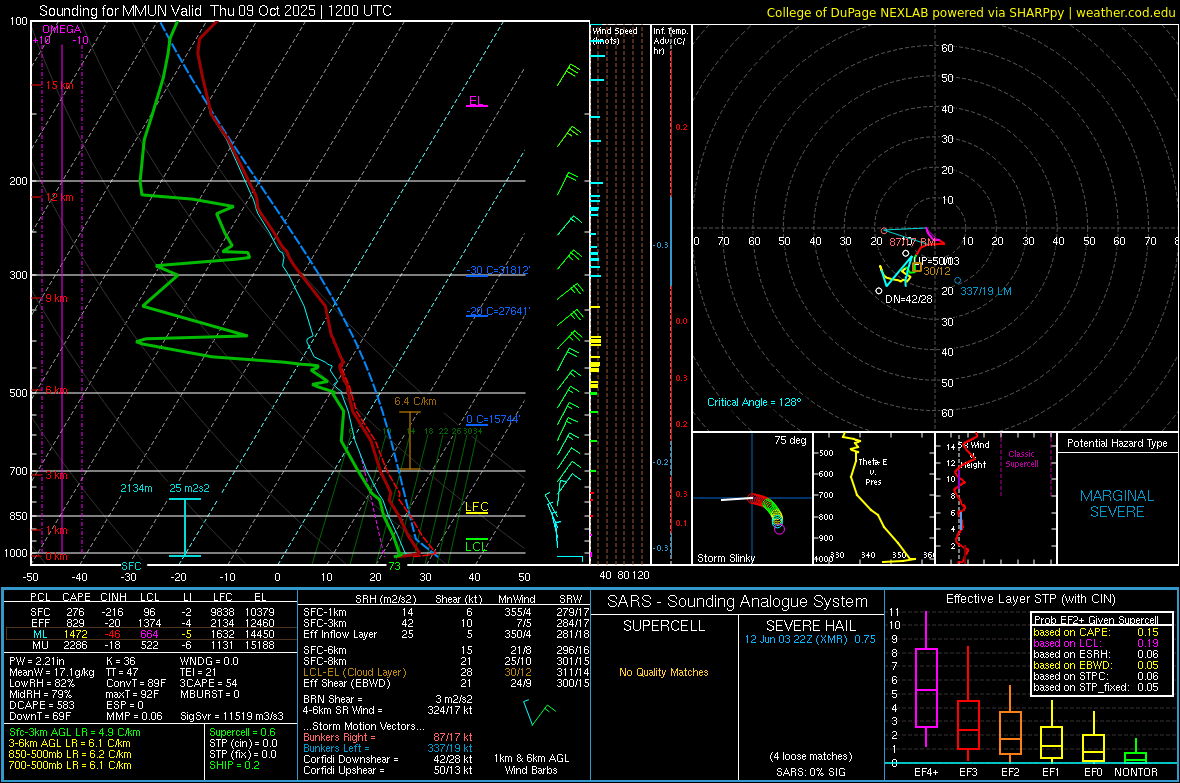Click the based on CAPE: 0.15 legend row
This screenshot has width=1180, height=783.
click(x=1096, y=632)
